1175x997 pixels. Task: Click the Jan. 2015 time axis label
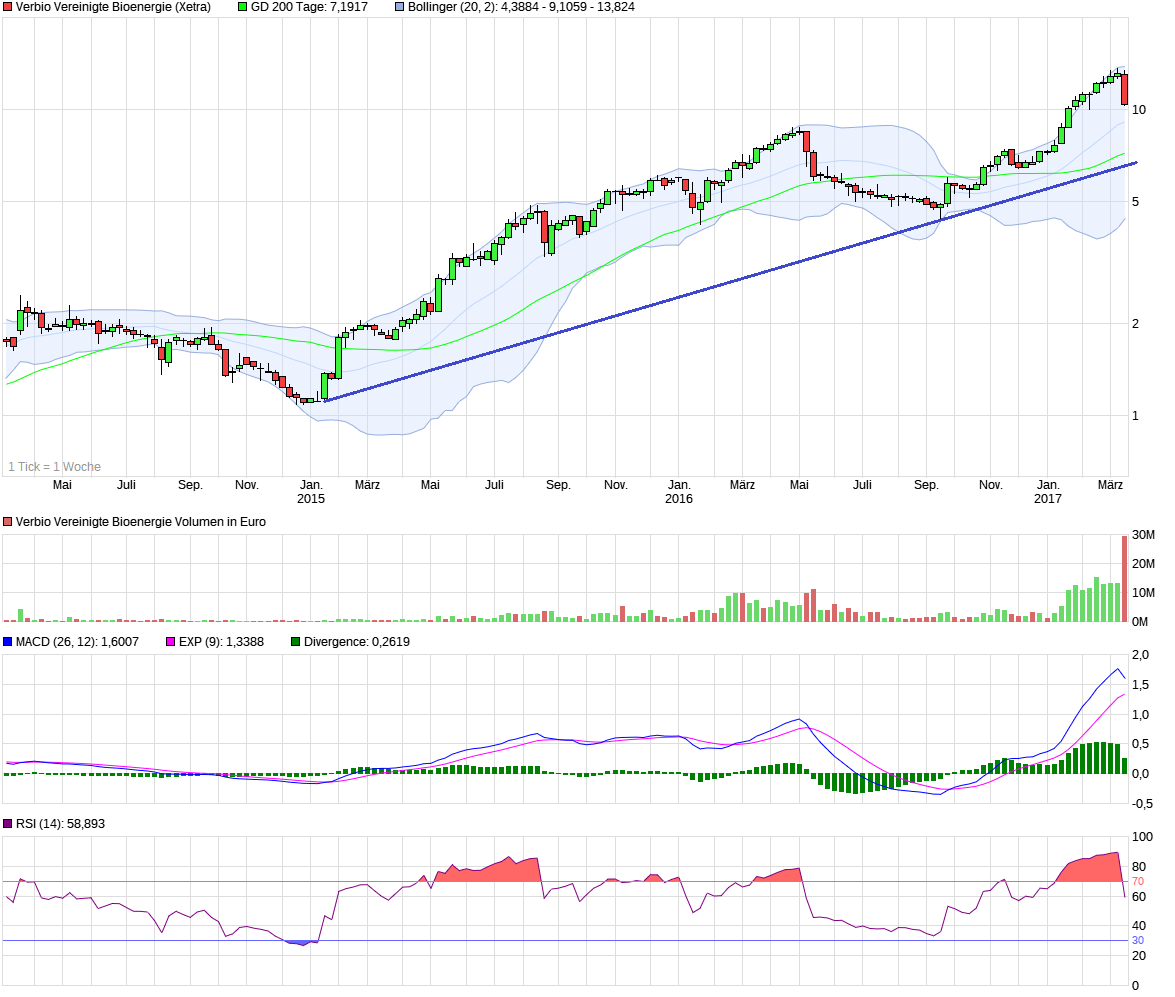point(311,492)
